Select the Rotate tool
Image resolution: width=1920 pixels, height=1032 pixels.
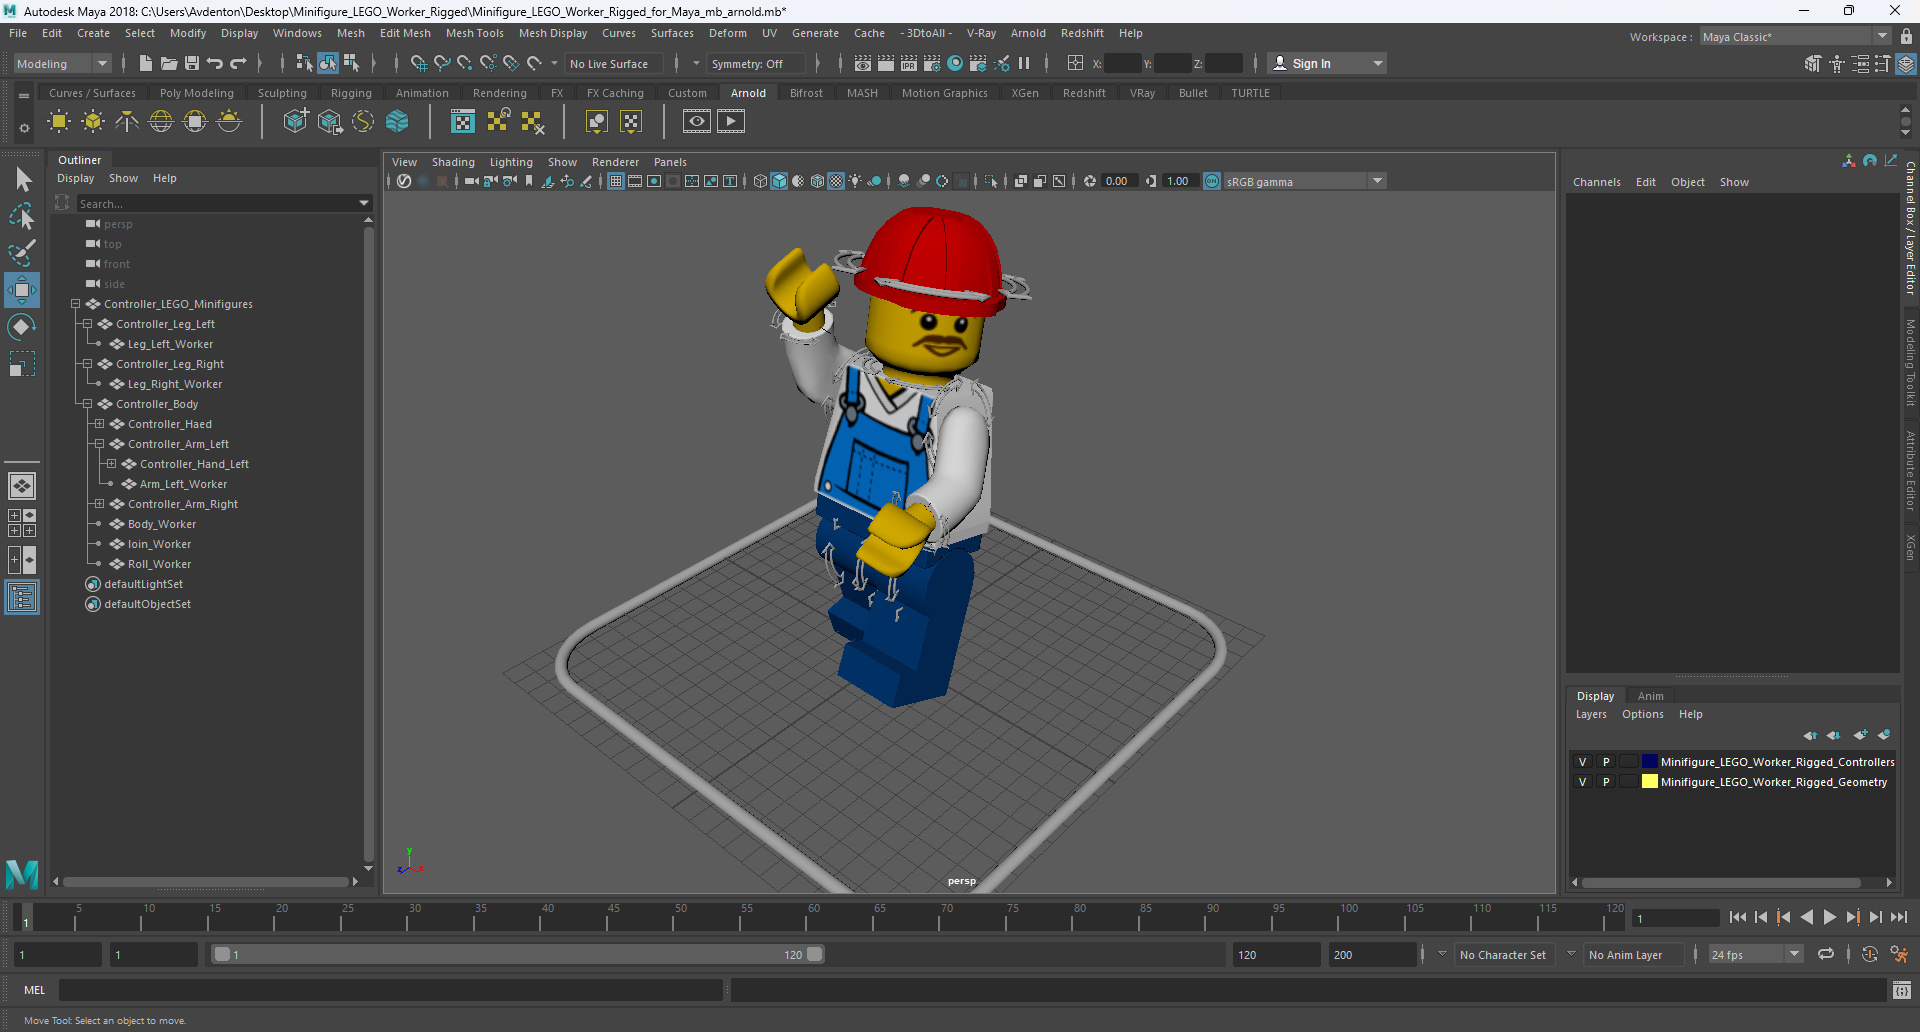[x=22, y=327]
